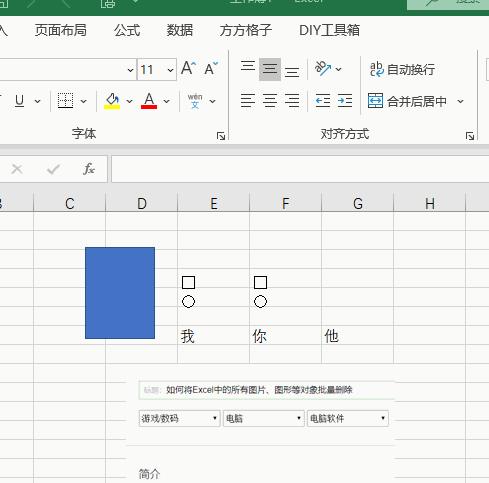489x483 pixels.
Task: Open the 公式 ribbon tab
Action: [127, 30]
